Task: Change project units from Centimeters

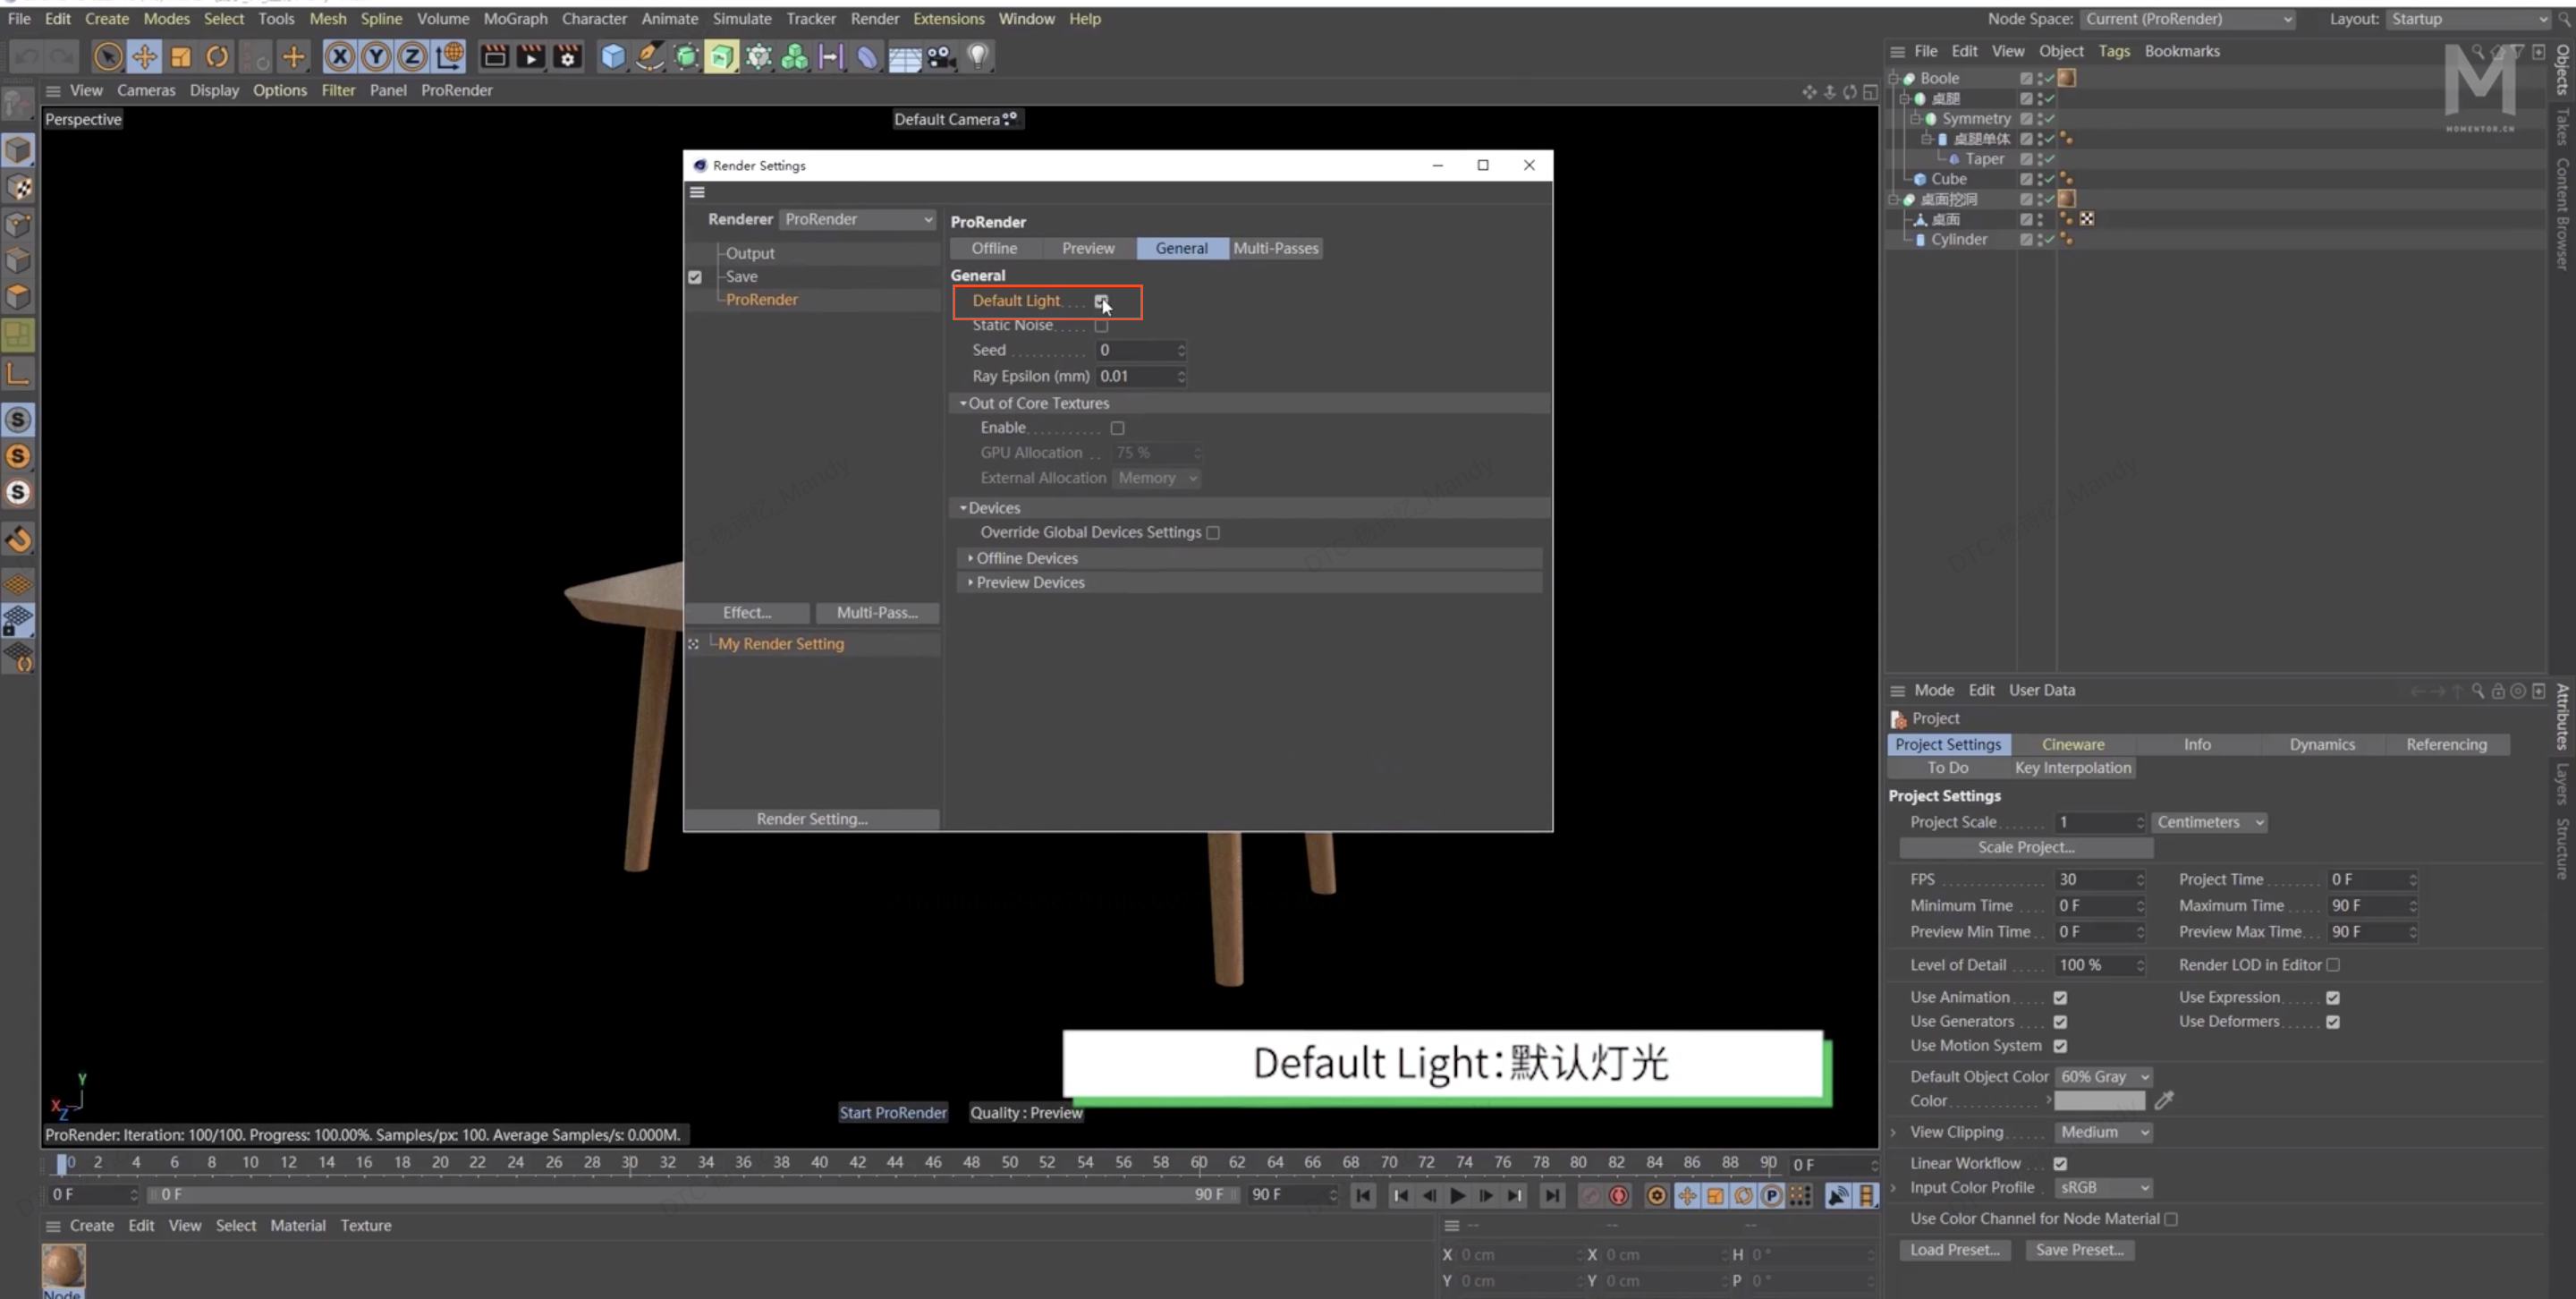Action: [x=2209, y=821]
